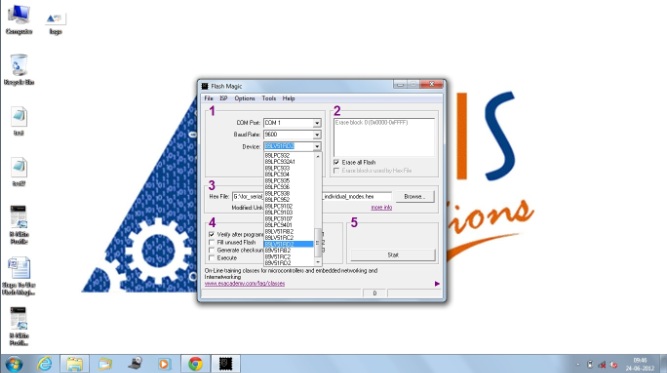
Task: Launch Google Chrome from the taskbar
Action: (x=195, y=364)
